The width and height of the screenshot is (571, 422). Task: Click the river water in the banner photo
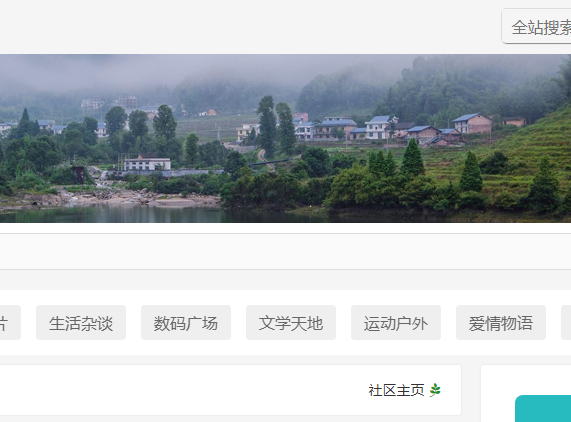pyautogui.click(x=146, y=215)
